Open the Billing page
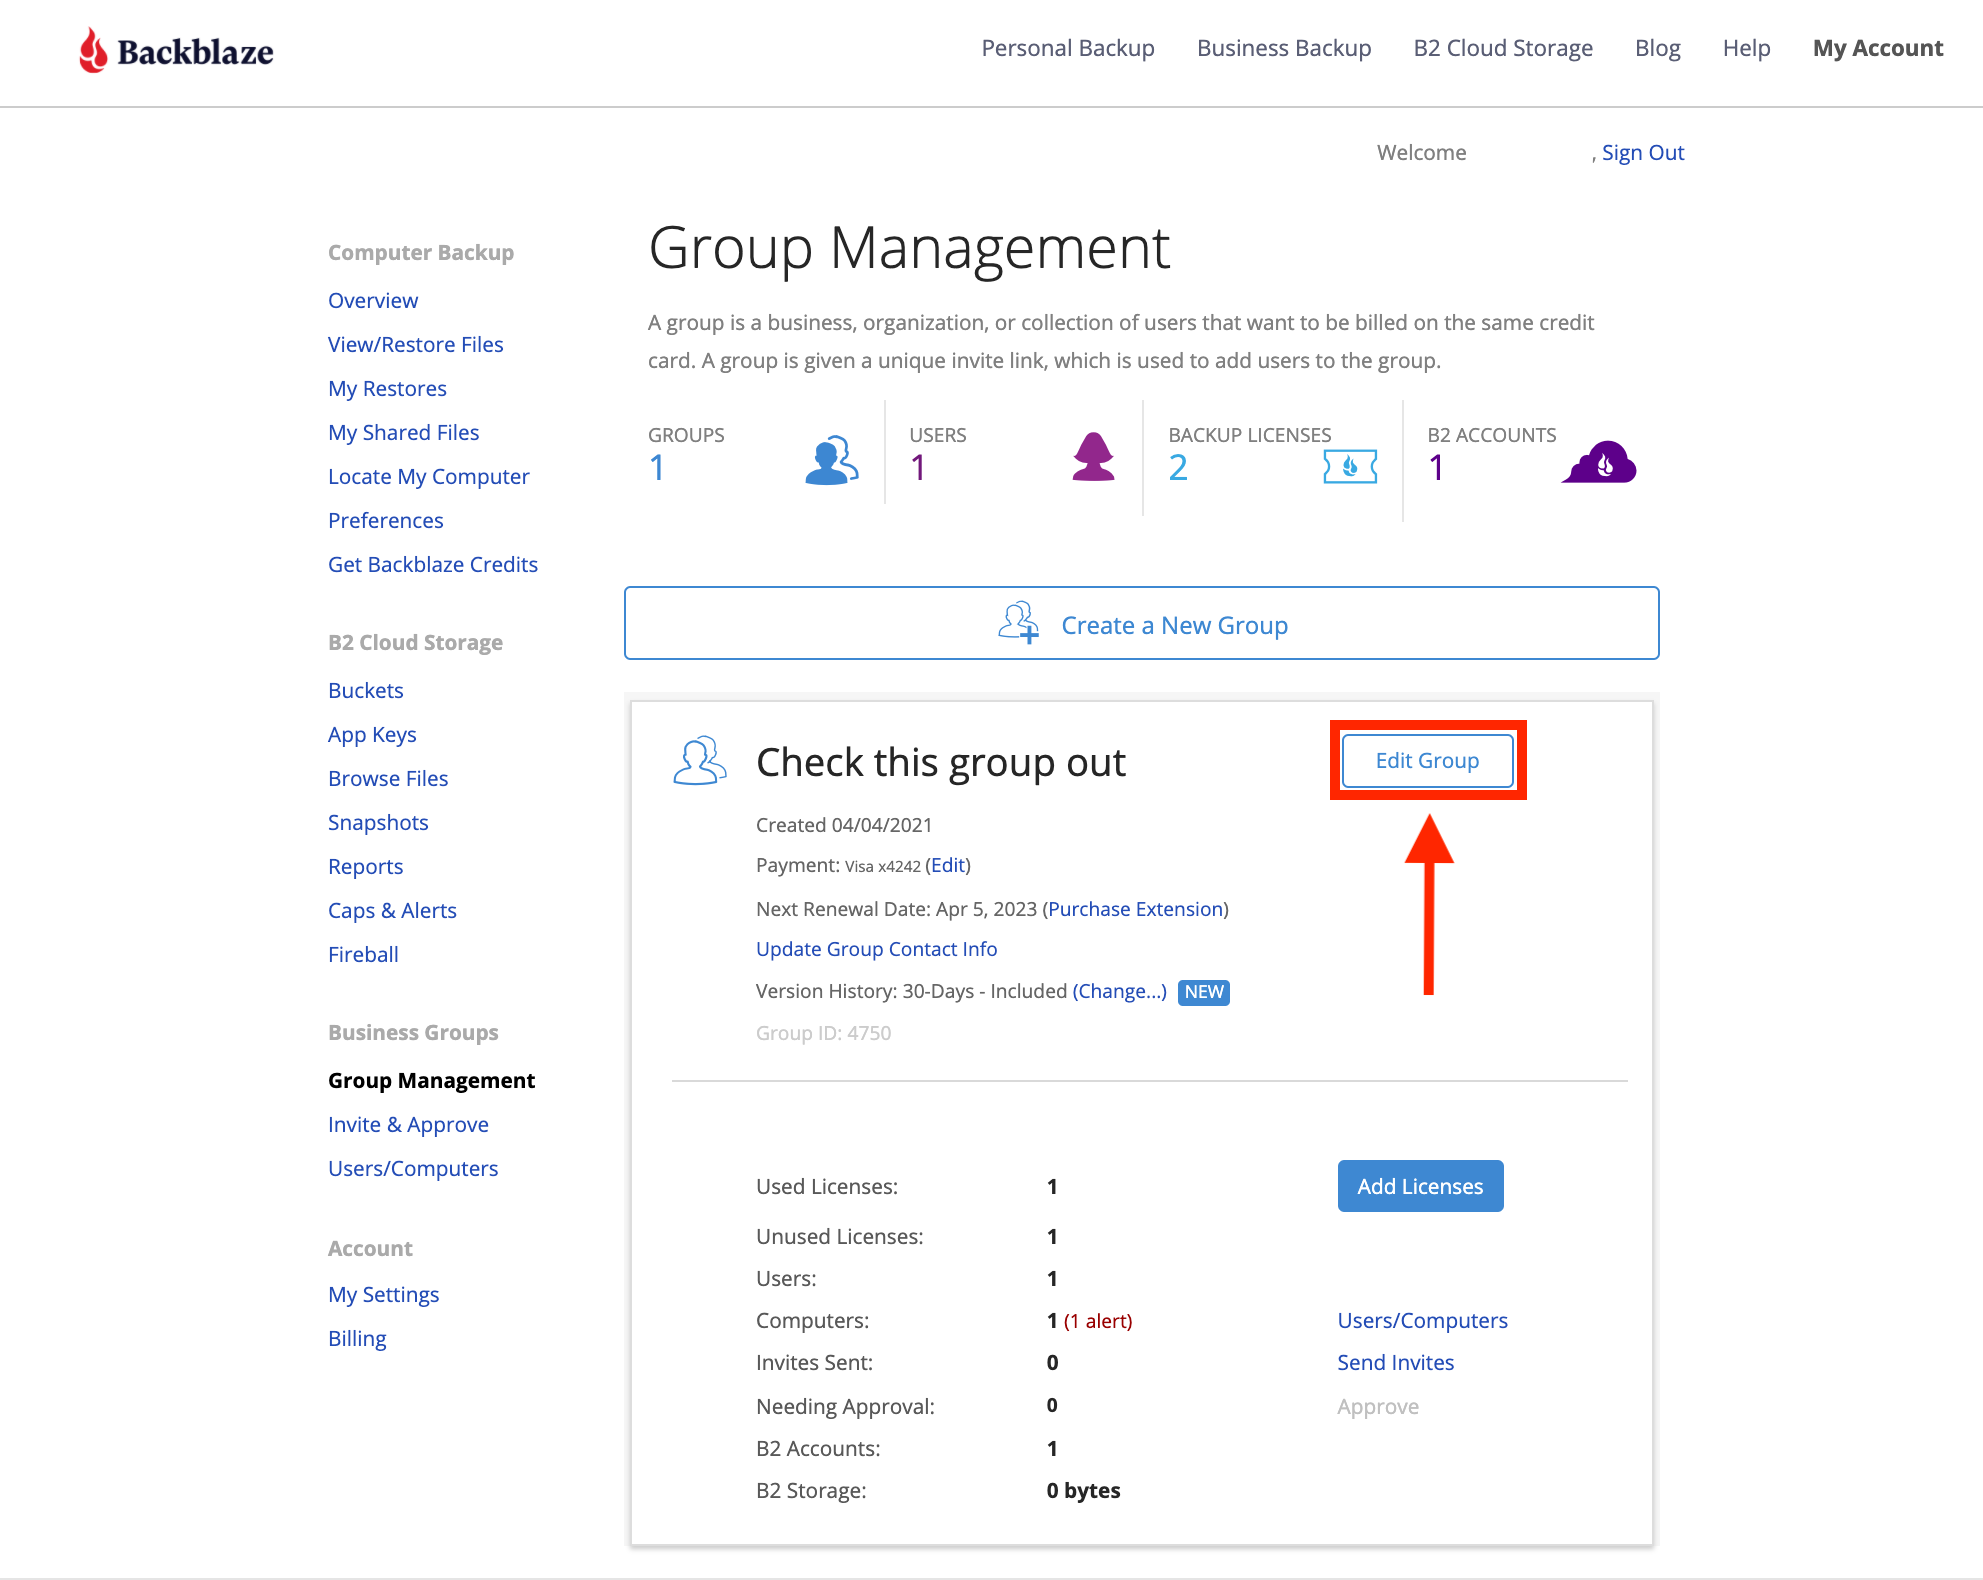The width and height of the screenshot is (1983, 1580). [x=357, y=1338]
